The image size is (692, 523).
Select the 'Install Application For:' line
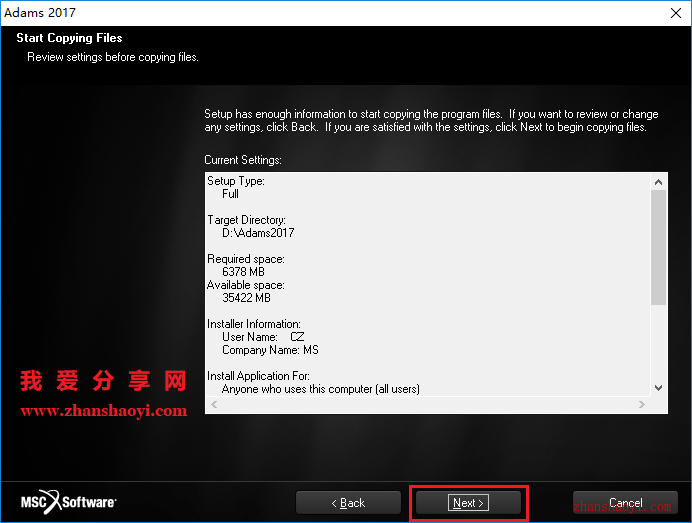[x=258, y=376]
